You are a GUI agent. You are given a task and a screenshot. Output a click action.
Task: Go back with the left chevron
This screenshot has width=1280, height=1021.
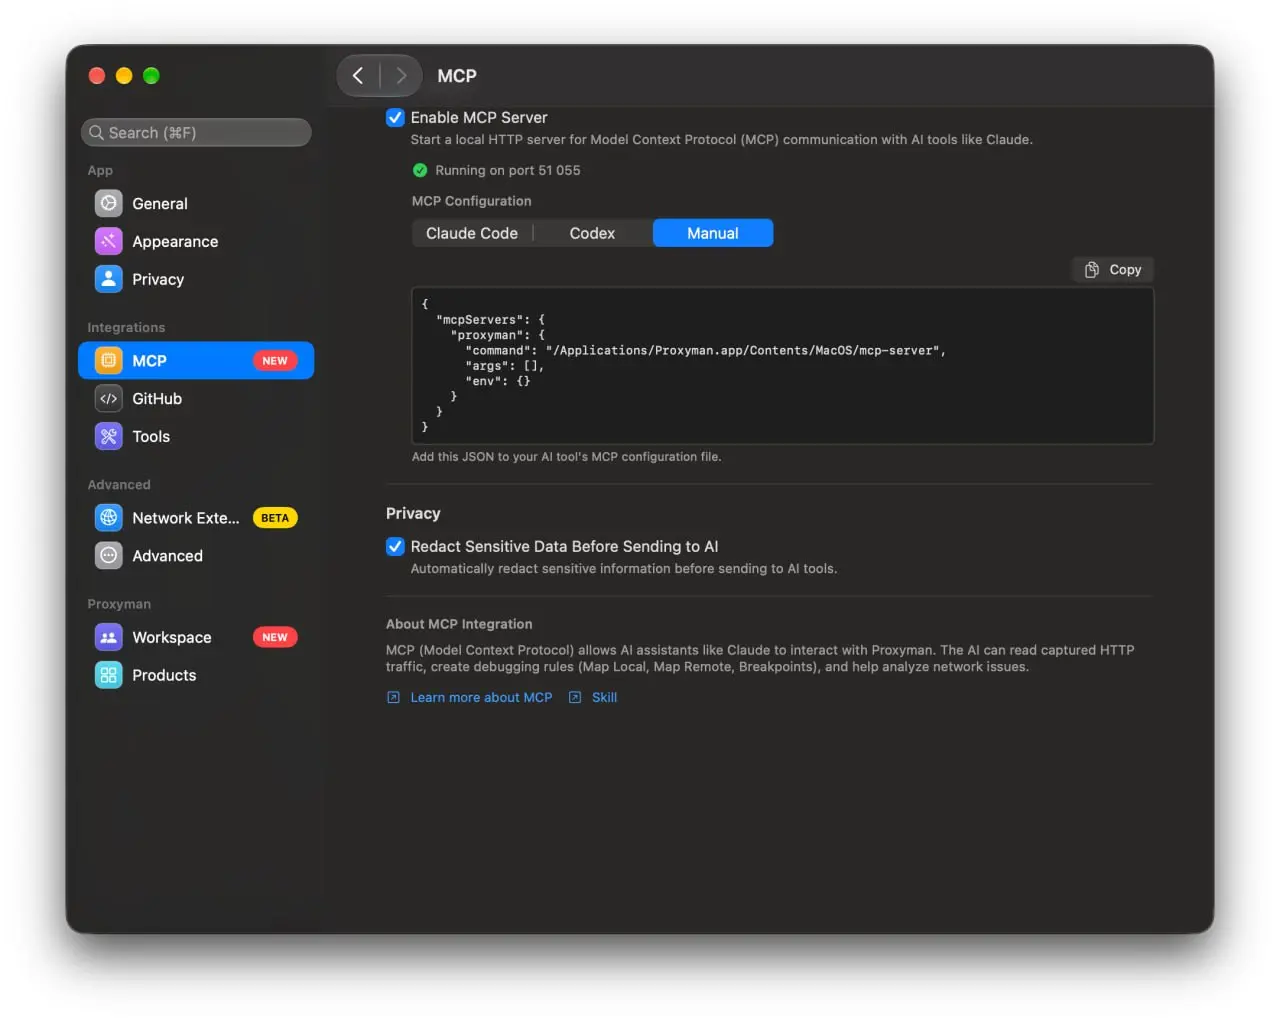pos(358,76)
